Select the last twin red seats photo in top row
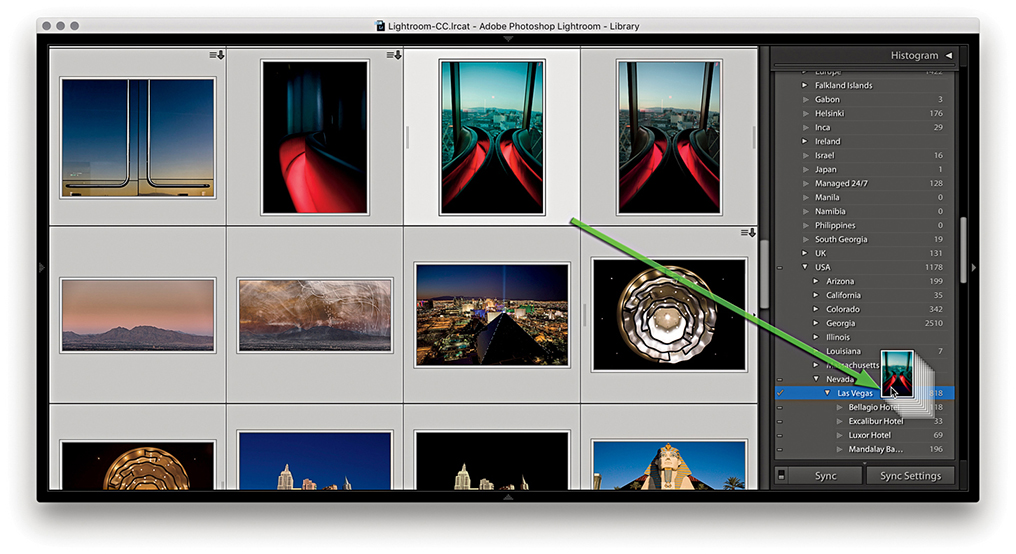Screen dimensions: 1016x554 pos(669,137)
